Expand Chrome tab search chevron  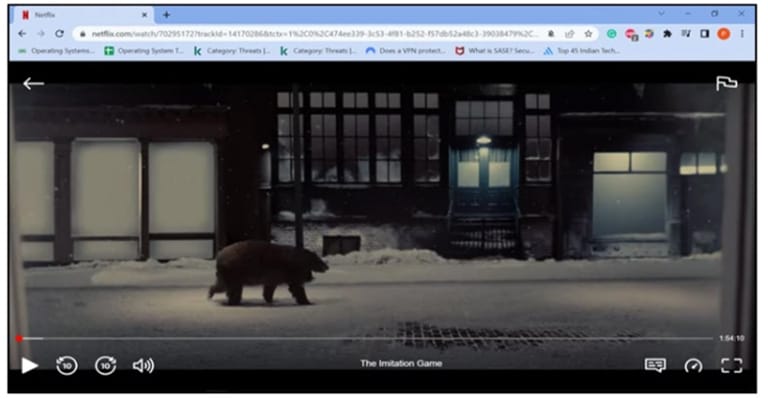[662, 14]
